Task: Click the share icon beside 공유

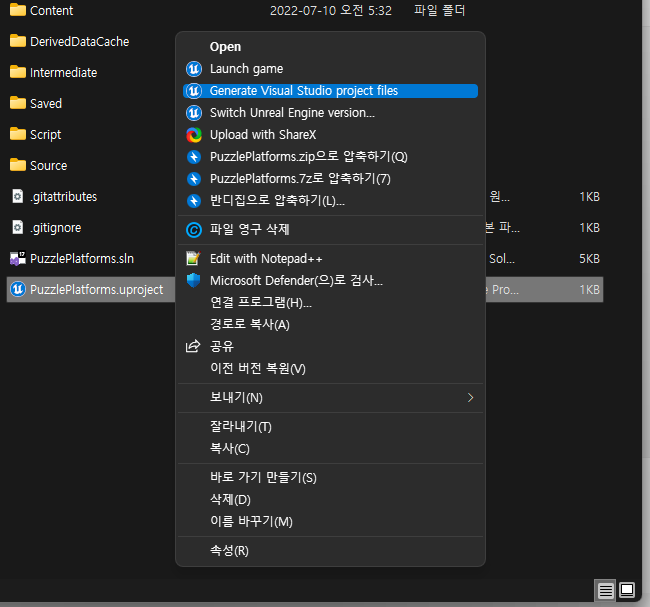Action: pyautogui.click(x=193, y=346)
